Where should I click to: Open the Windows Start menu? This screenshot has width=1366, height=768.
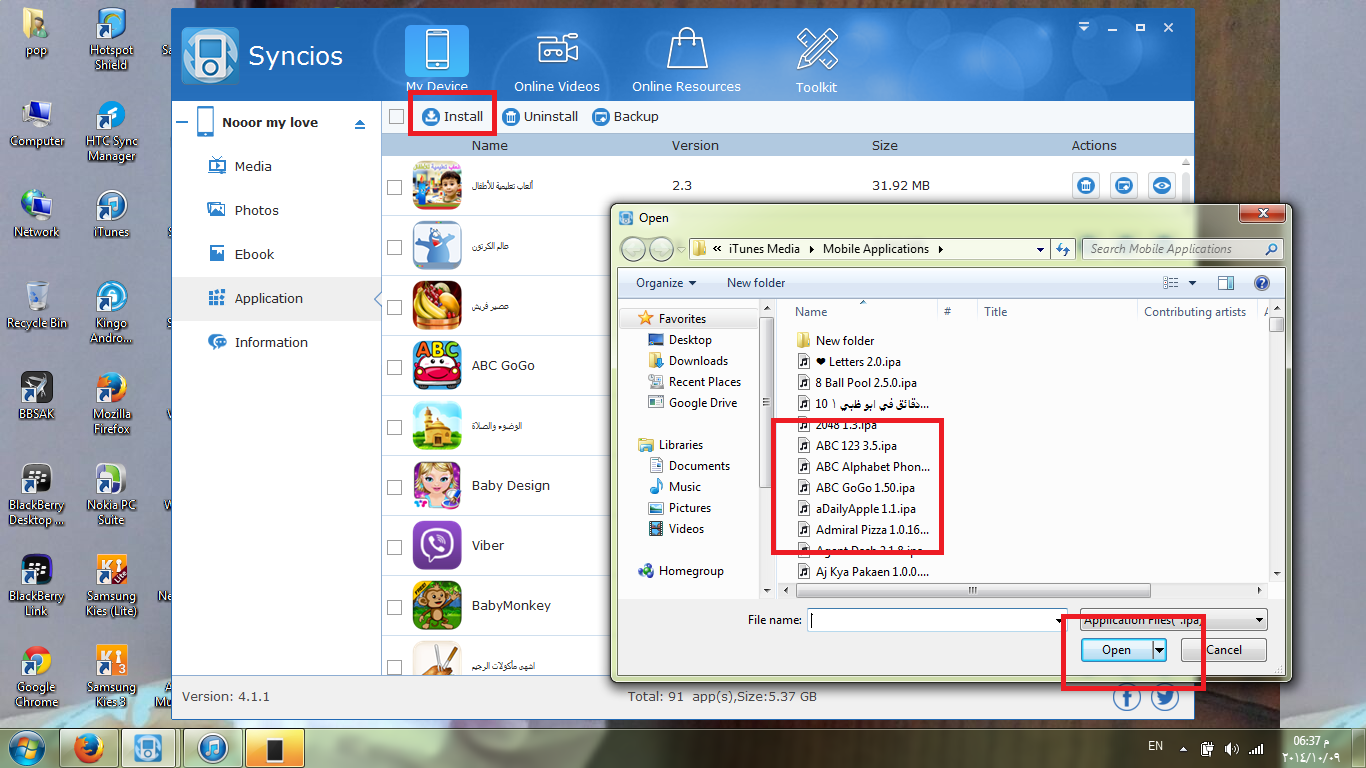click(x=27, y=749)
